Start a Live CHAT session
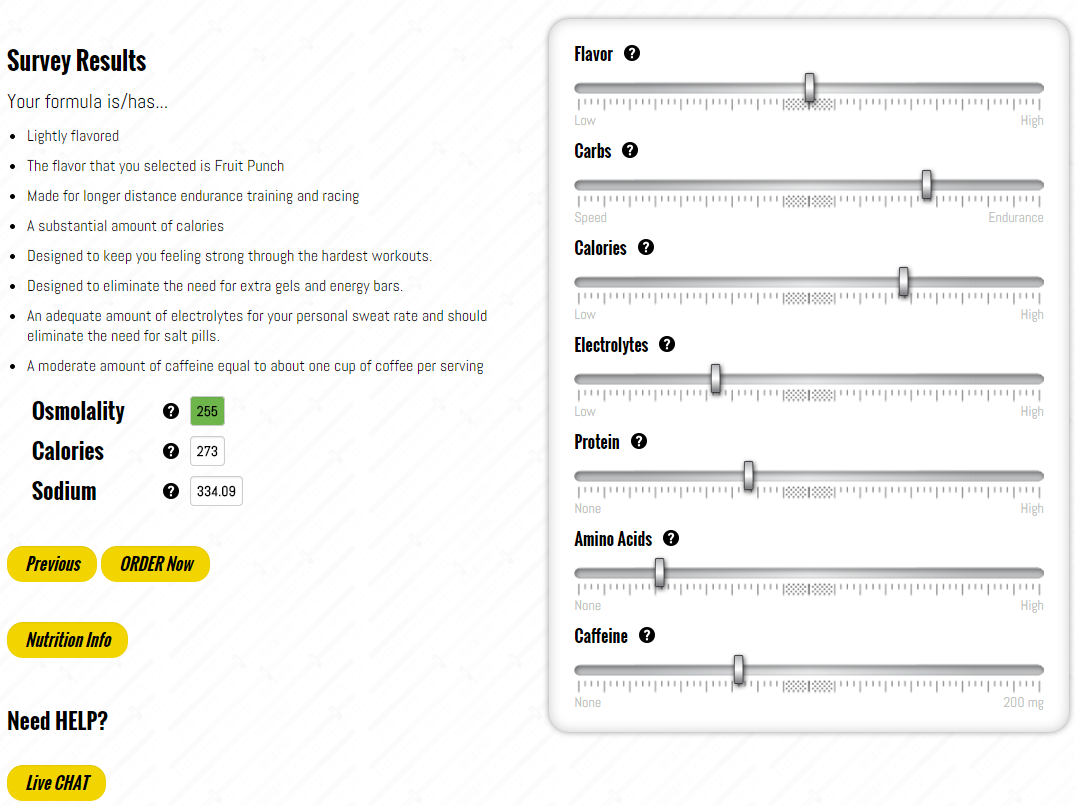 pyautogui.click(x=57, y=783)
